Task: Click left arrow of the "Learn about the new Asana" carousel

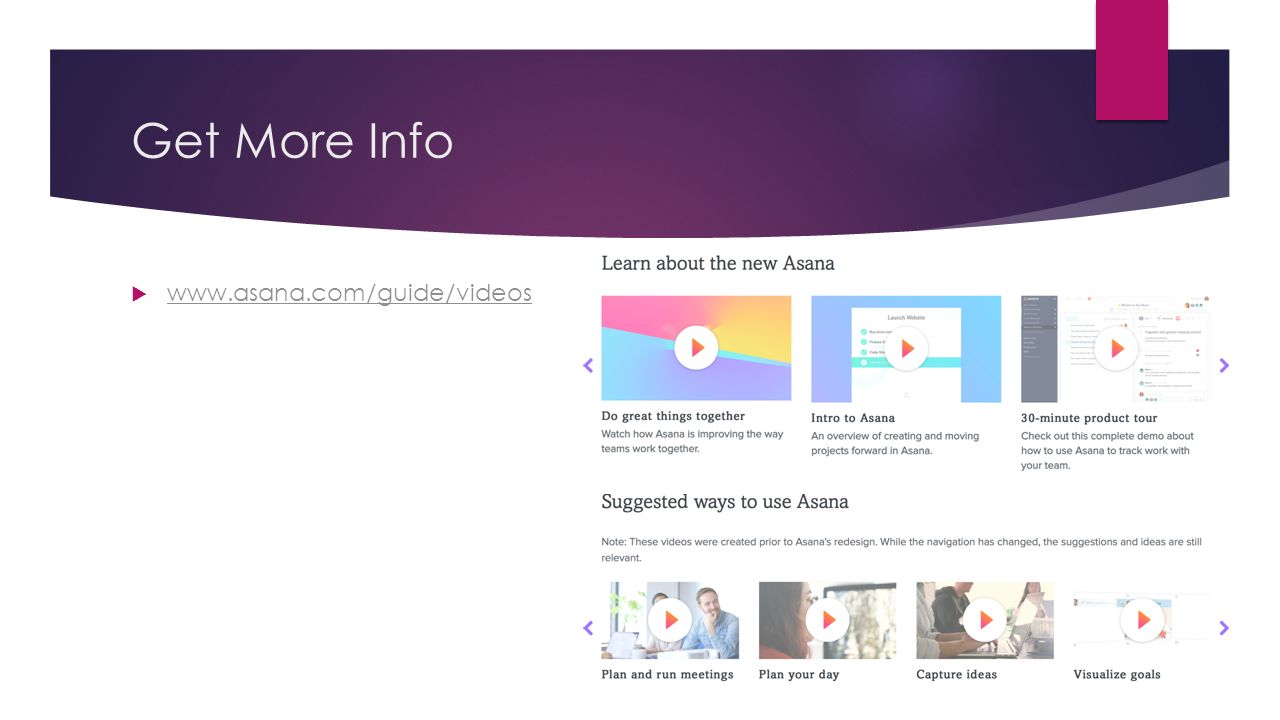Action: (x=588, y=366)
